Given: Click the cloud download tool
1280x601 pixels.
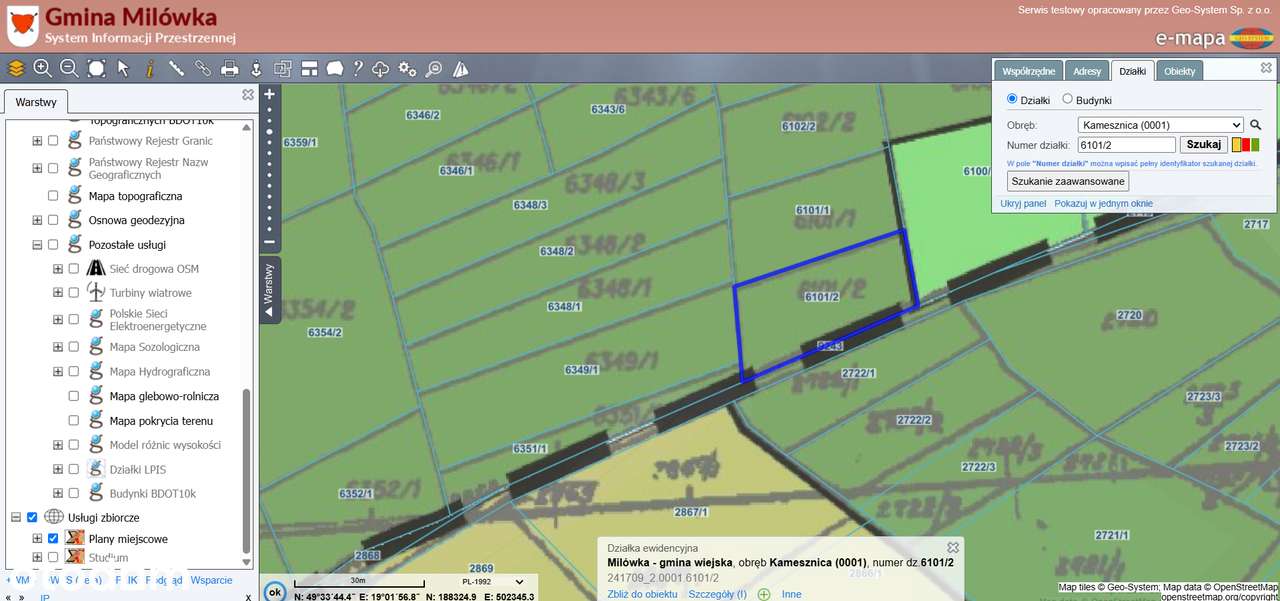Looking at the screenshot, I should pos(381,68).
